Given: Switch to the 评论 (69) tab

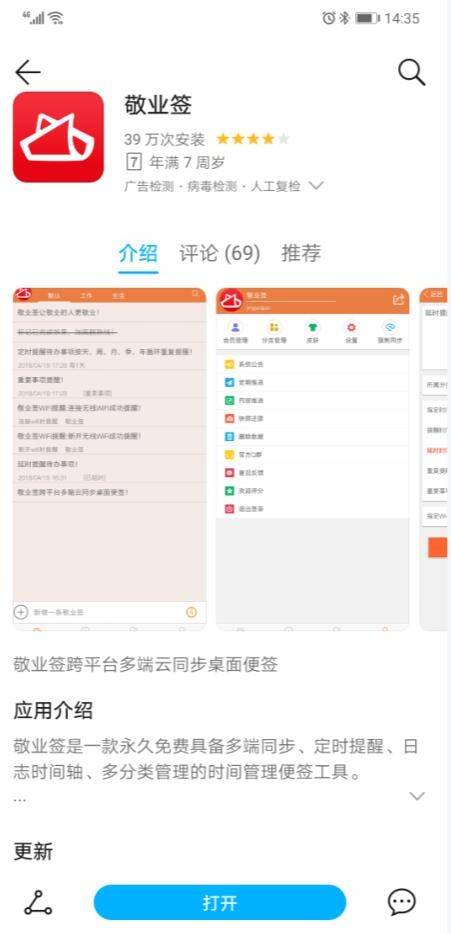Looking at the screenshot, I should [220, 253].
